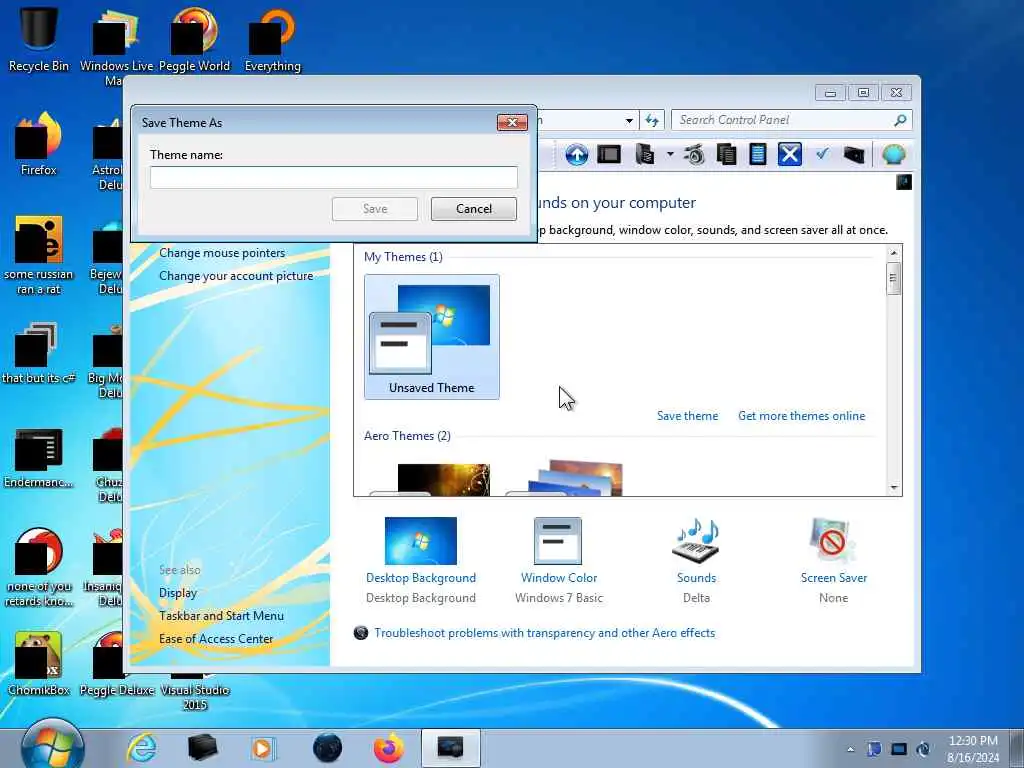Click the copy documents toolbar icon
1024x768 pixels.
point(726,155)
